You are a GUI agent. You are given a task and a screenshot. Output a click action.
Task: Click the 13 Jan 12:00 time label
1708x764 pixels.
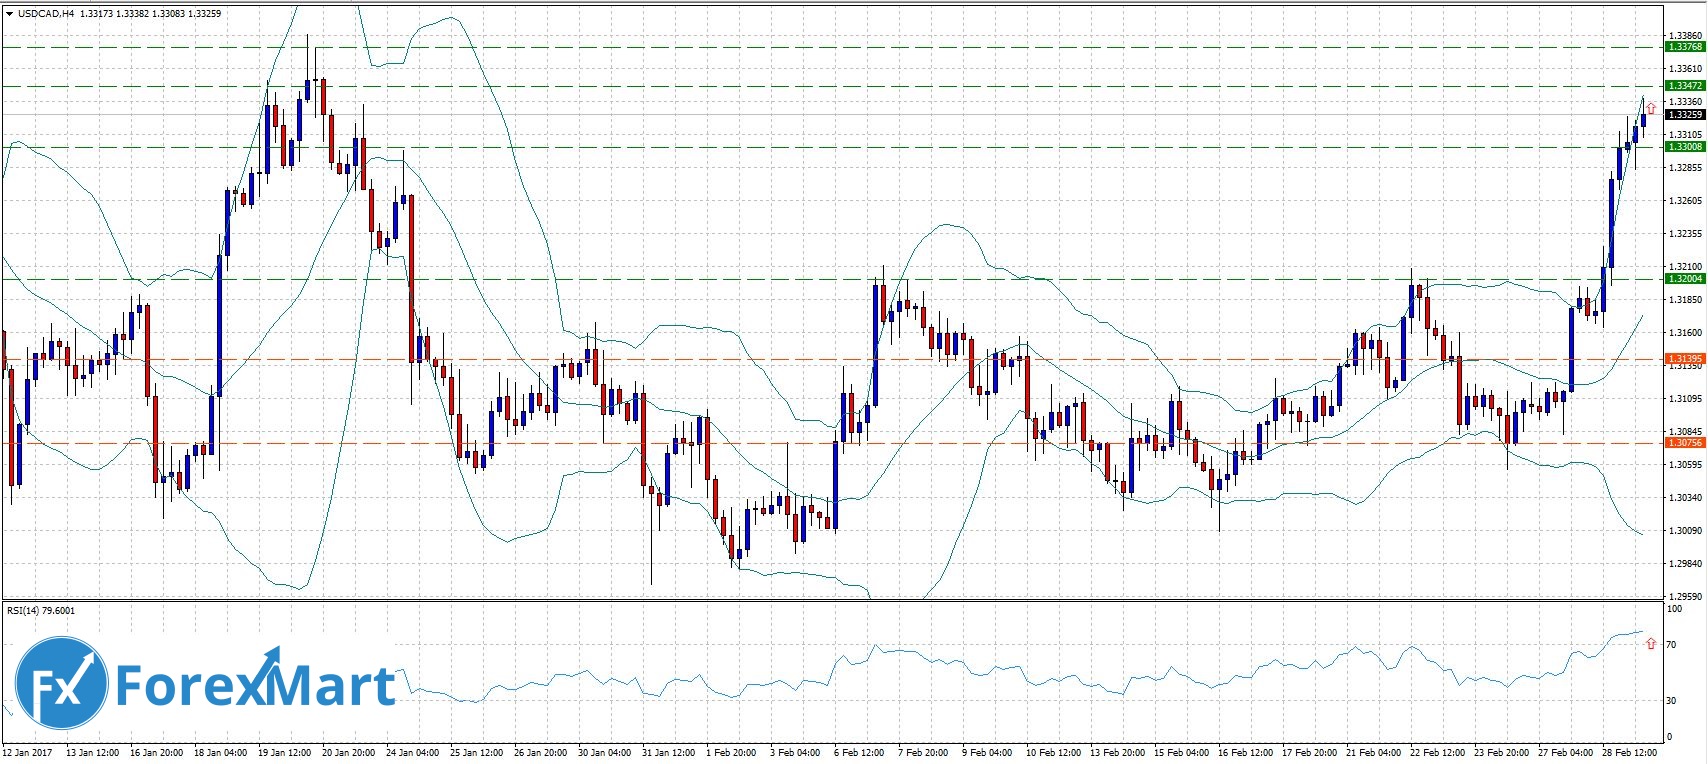pyautogui.click(x=93, y=752)
